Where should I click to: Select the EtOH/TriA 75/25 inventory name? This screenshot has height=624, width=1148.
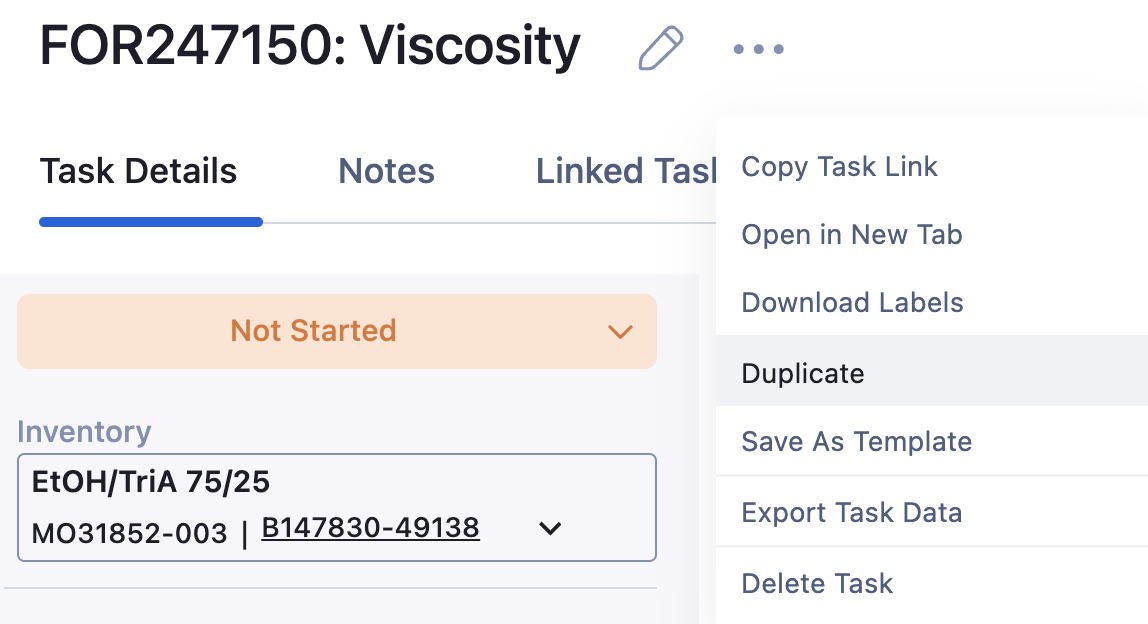coord(151,483)
